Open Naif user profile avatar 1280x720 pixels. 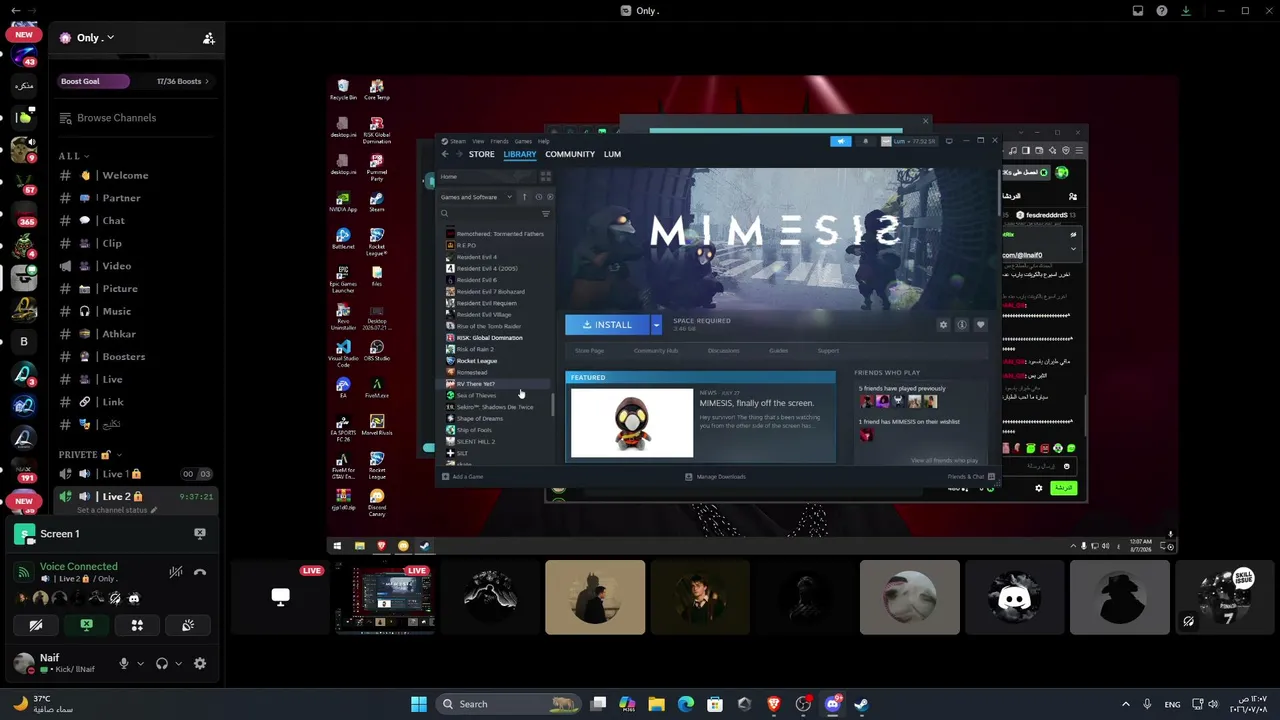[x=24, y=663]
